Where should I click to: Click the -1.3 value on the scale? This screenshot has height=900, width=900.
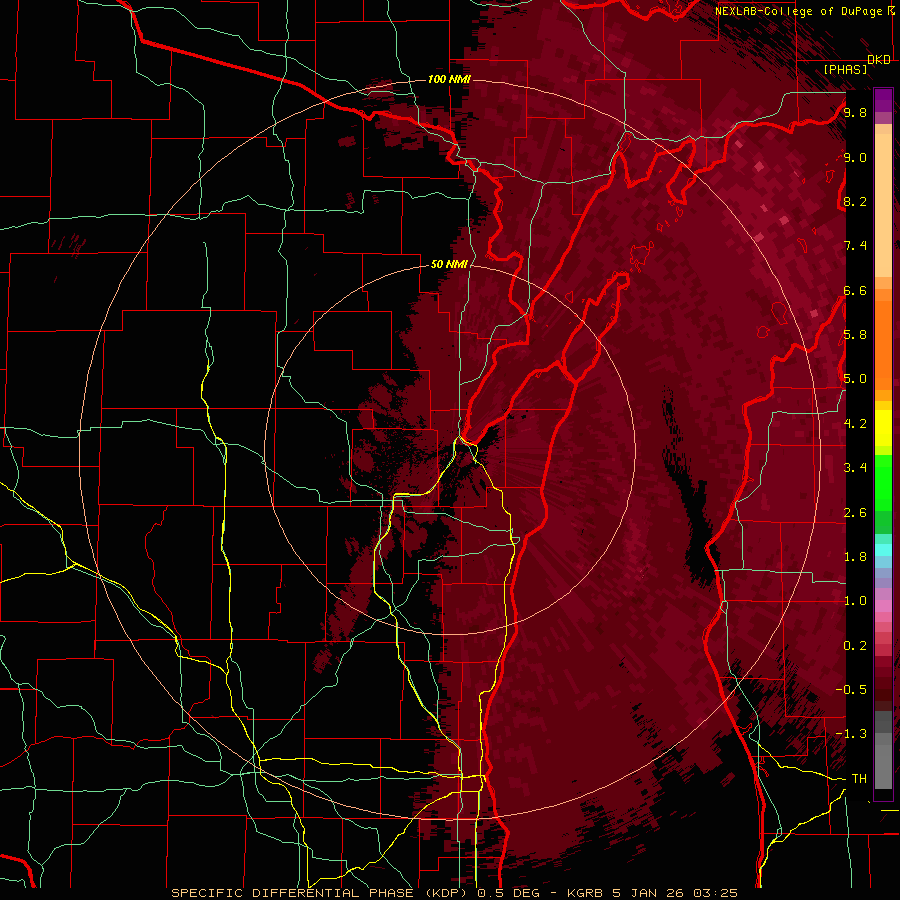(x=851, y=734)
